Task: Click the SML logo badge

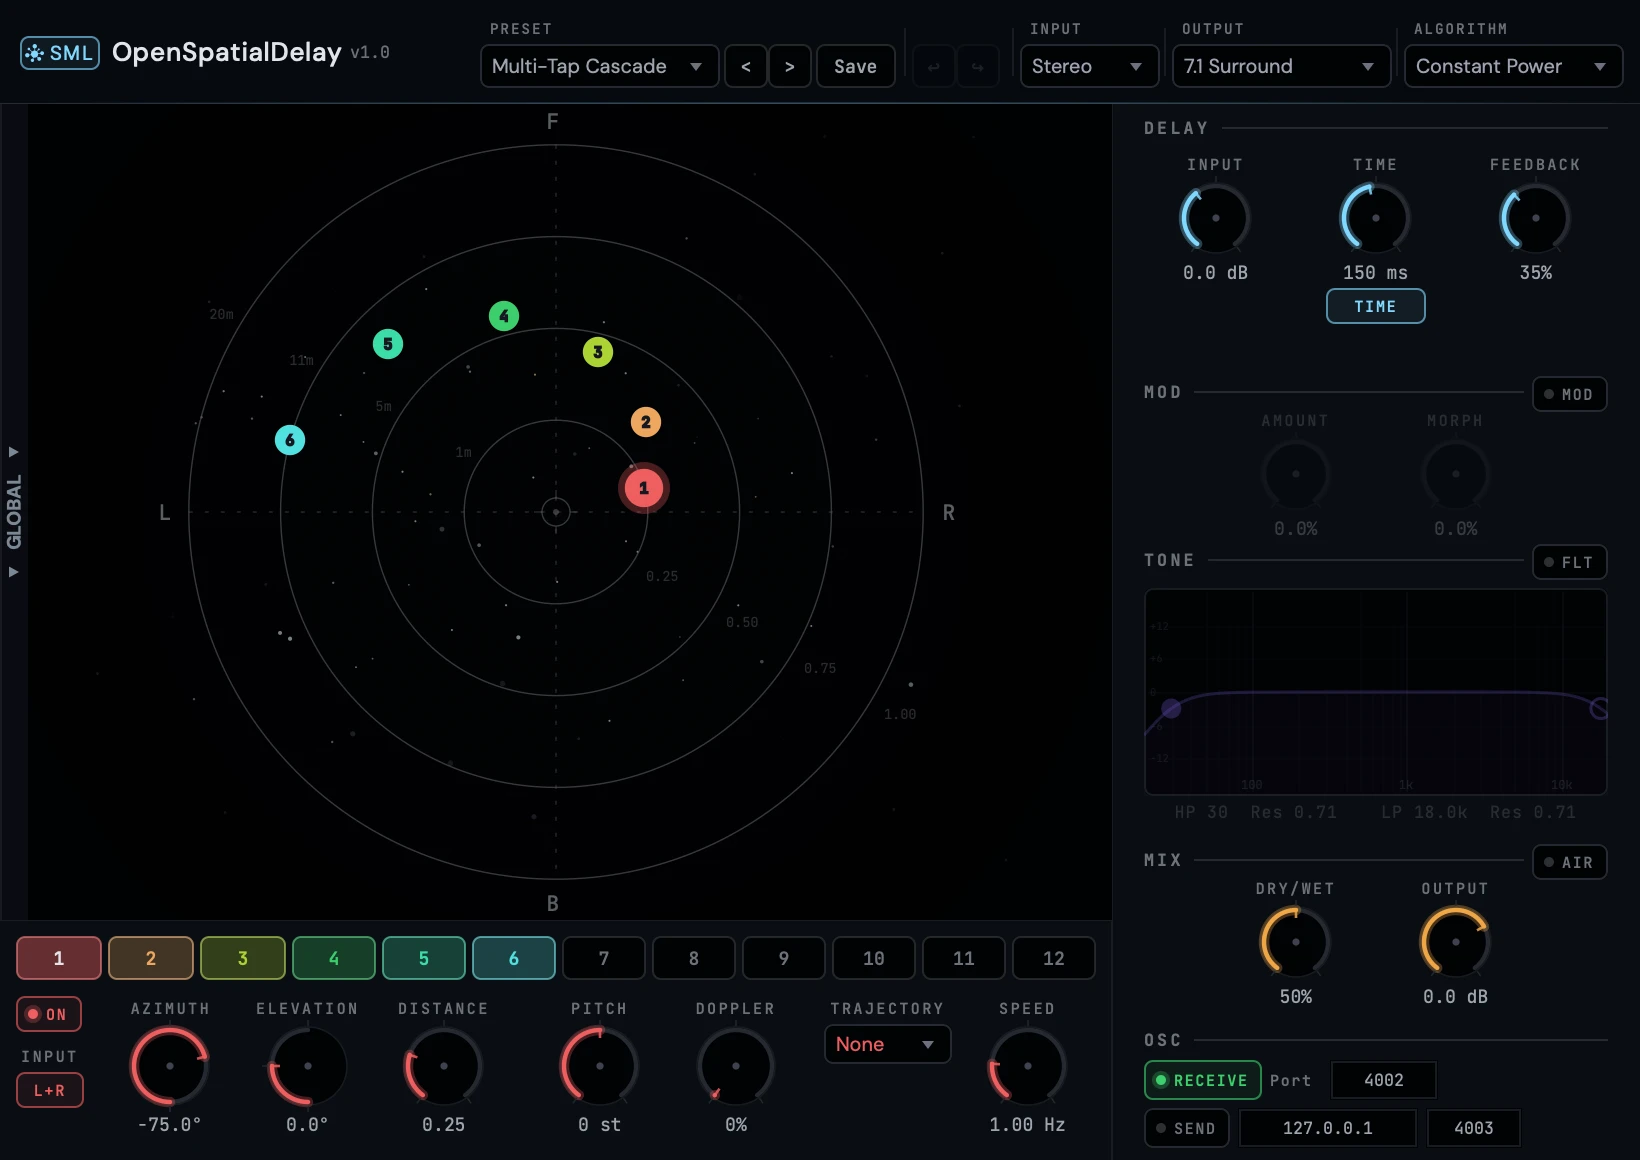Action: (60, 53)
